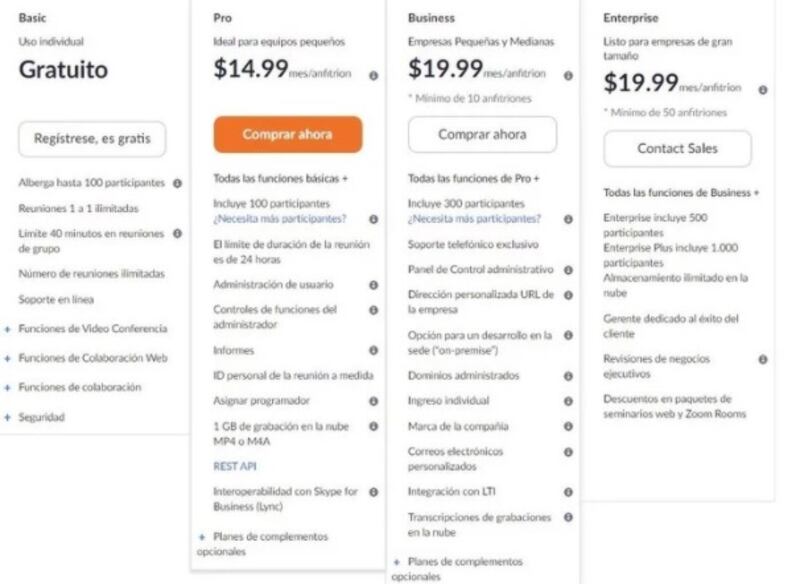
Task: Click info icon next to Integración con LTI
Action: [568, 492]
